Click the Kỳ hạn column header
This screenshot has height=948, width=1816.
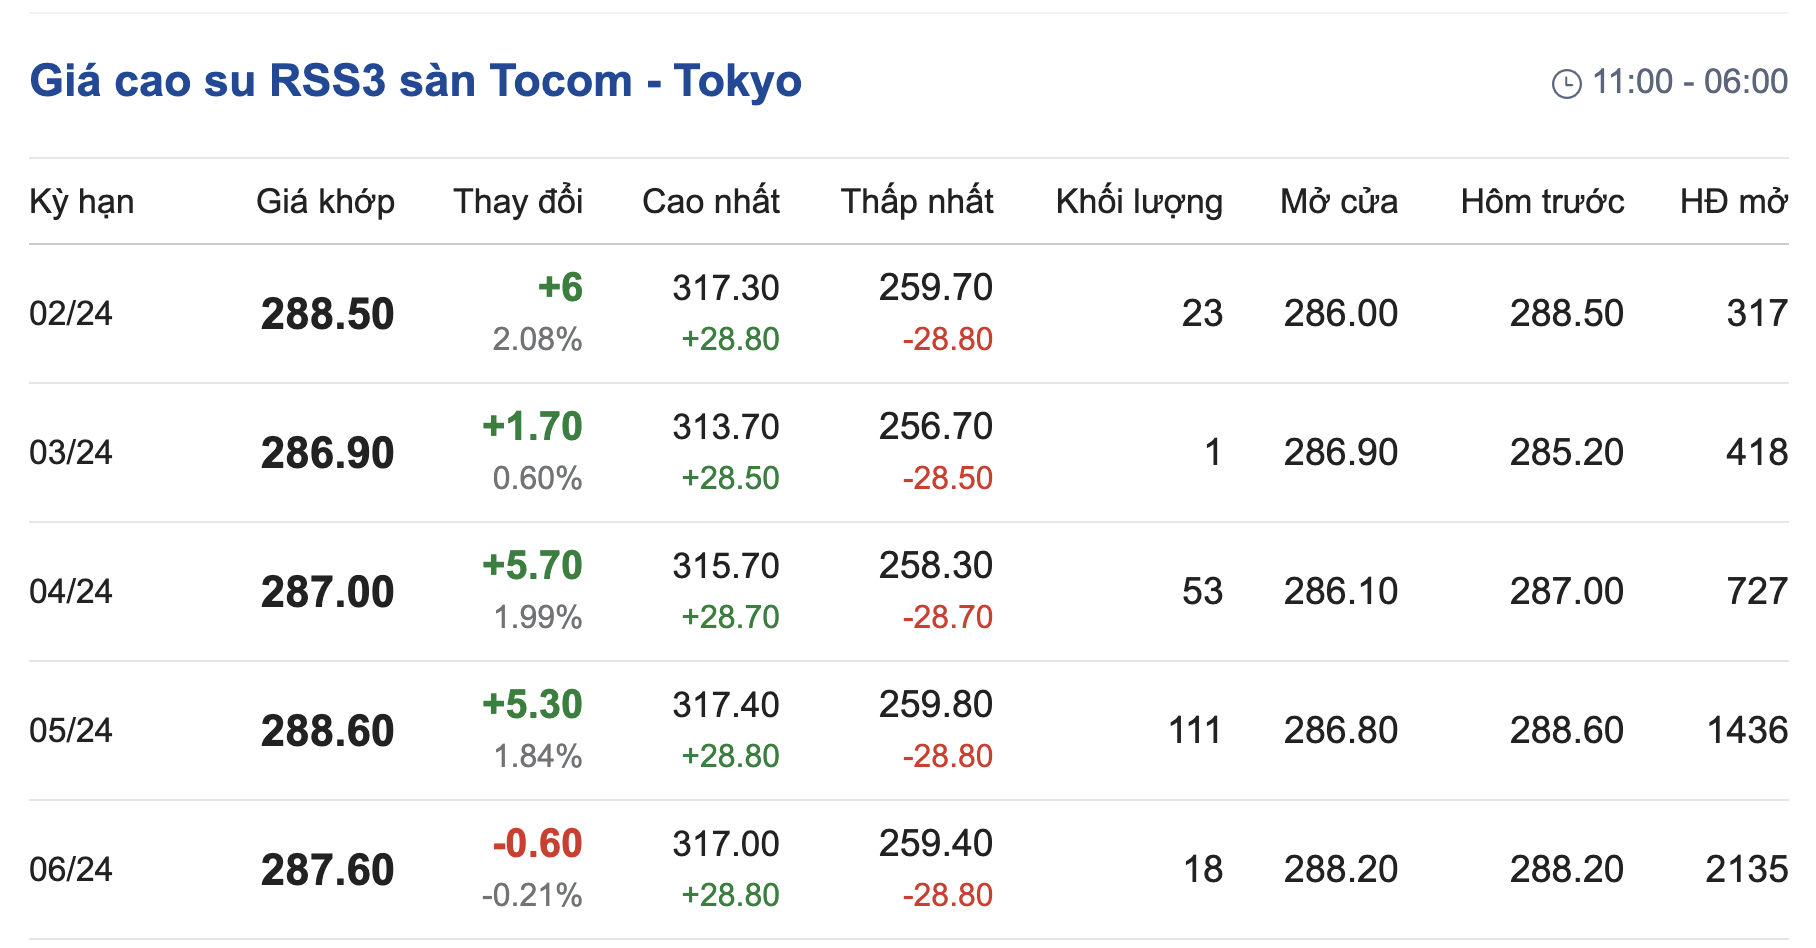point(81,202)
